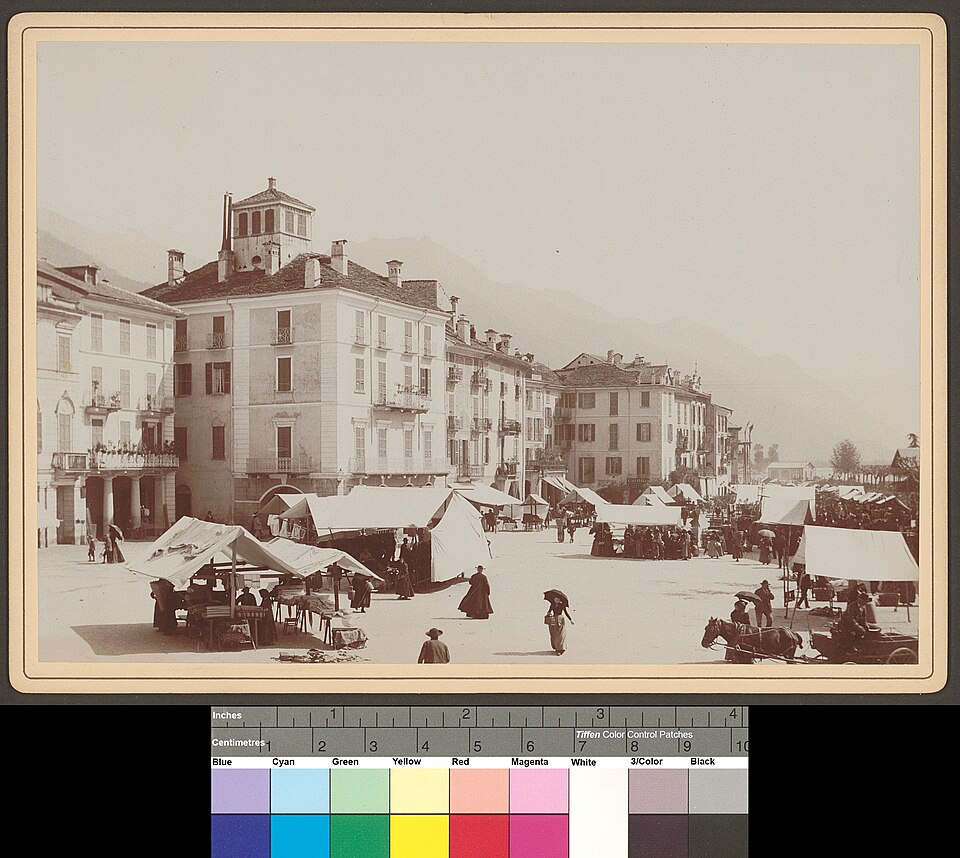
Task: Click the 5 centimetre mark on ruler
Action: click(x=478, y=747)
